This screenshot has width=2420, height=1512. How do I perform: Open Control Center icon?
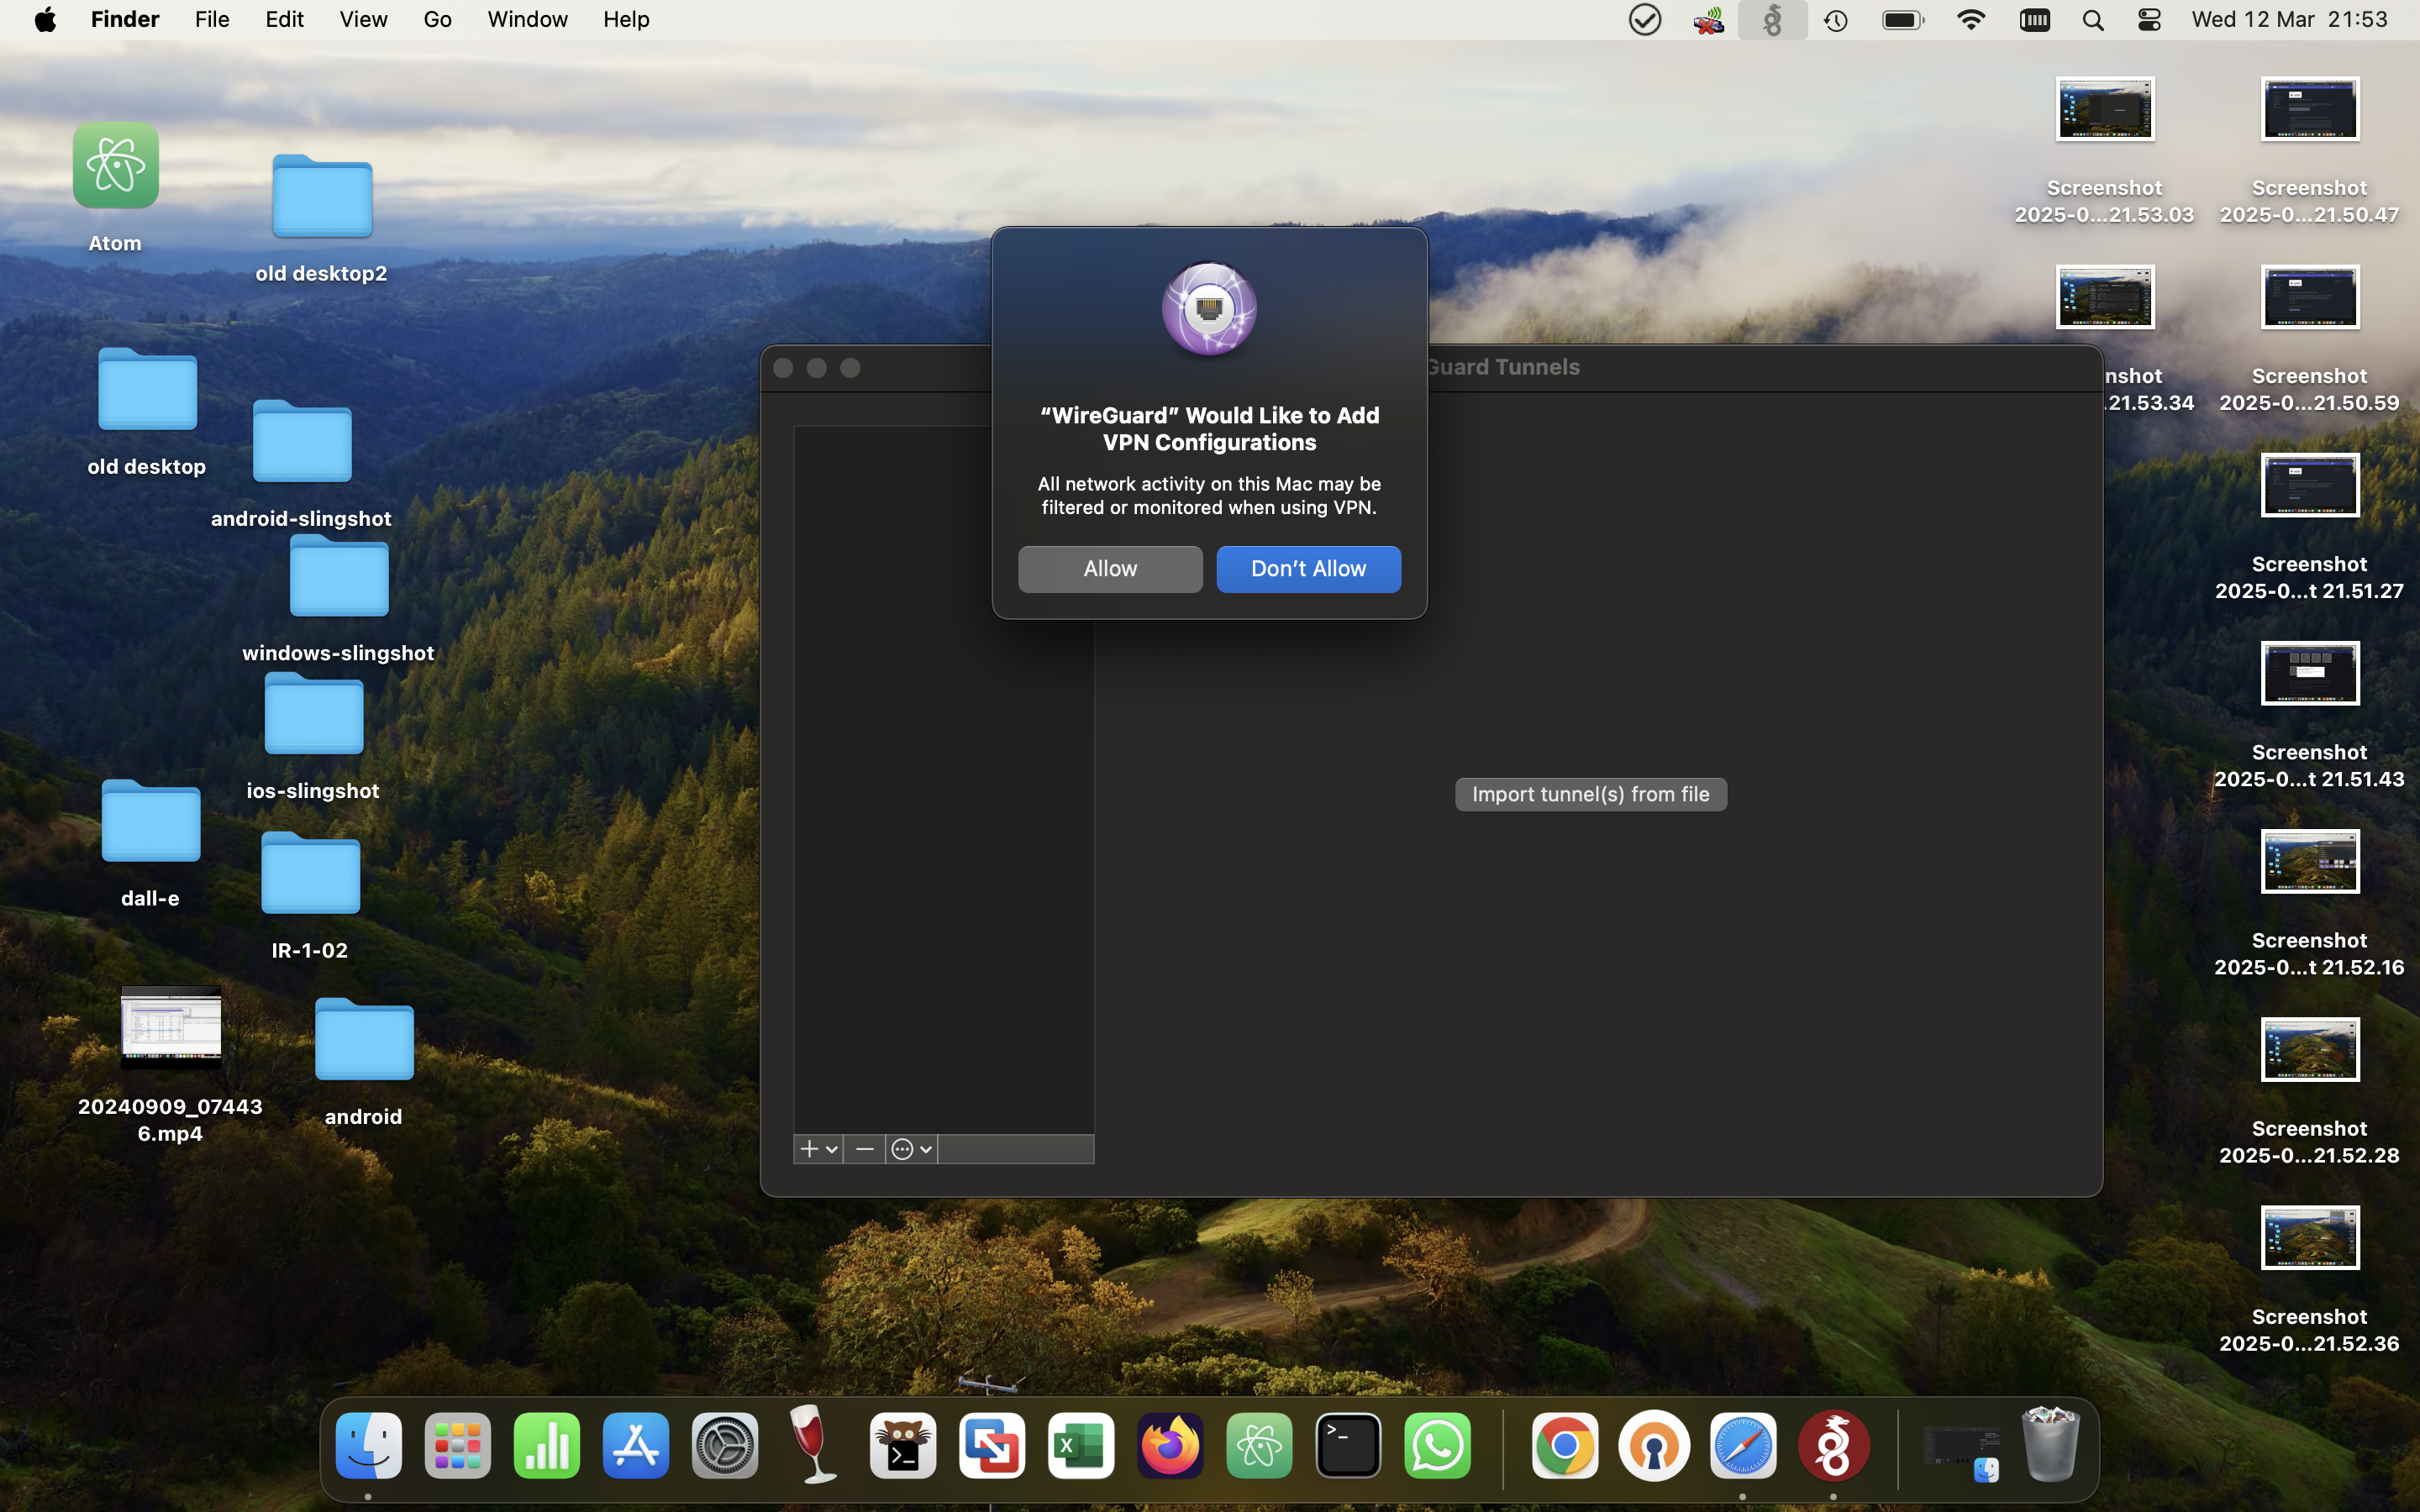pos(2149,20)
